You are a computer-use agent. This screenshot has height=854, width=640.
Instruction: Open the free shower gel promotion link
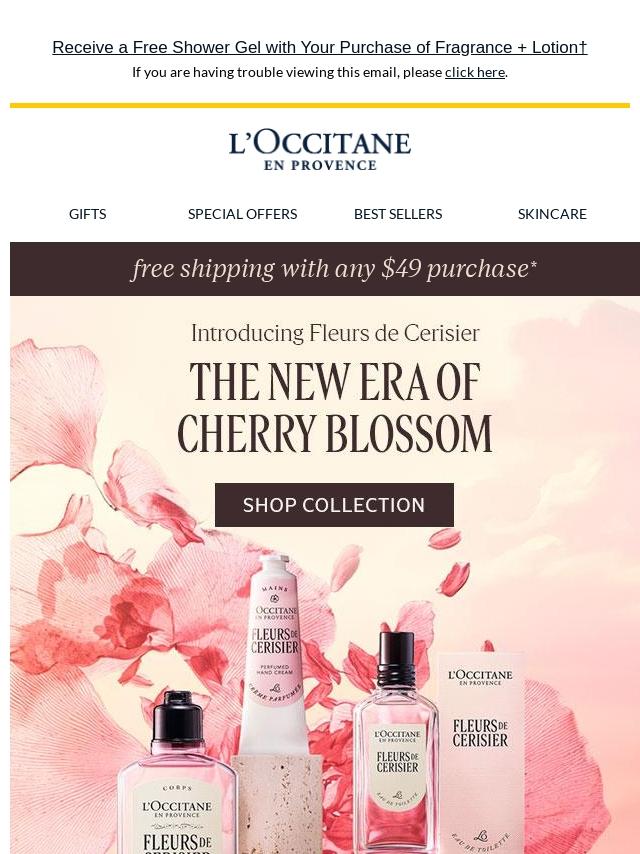coord(319,47)
